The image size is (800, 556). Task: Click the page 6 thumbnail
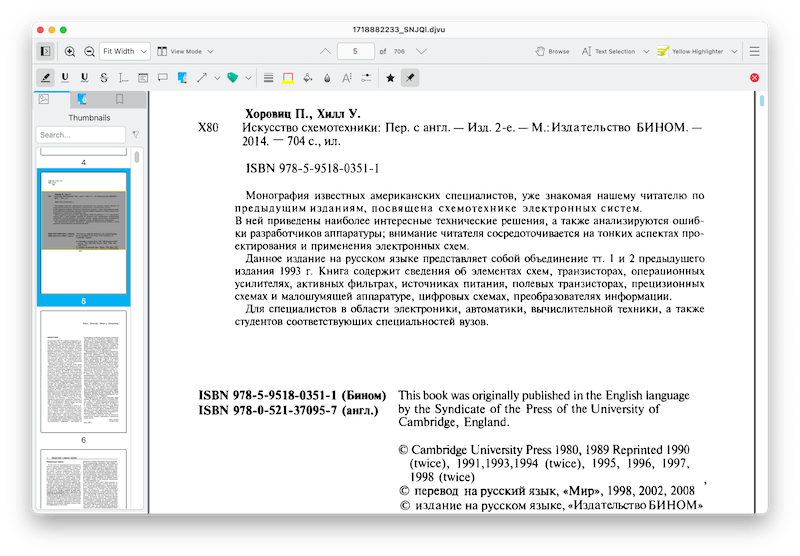(x=84, y=370)
